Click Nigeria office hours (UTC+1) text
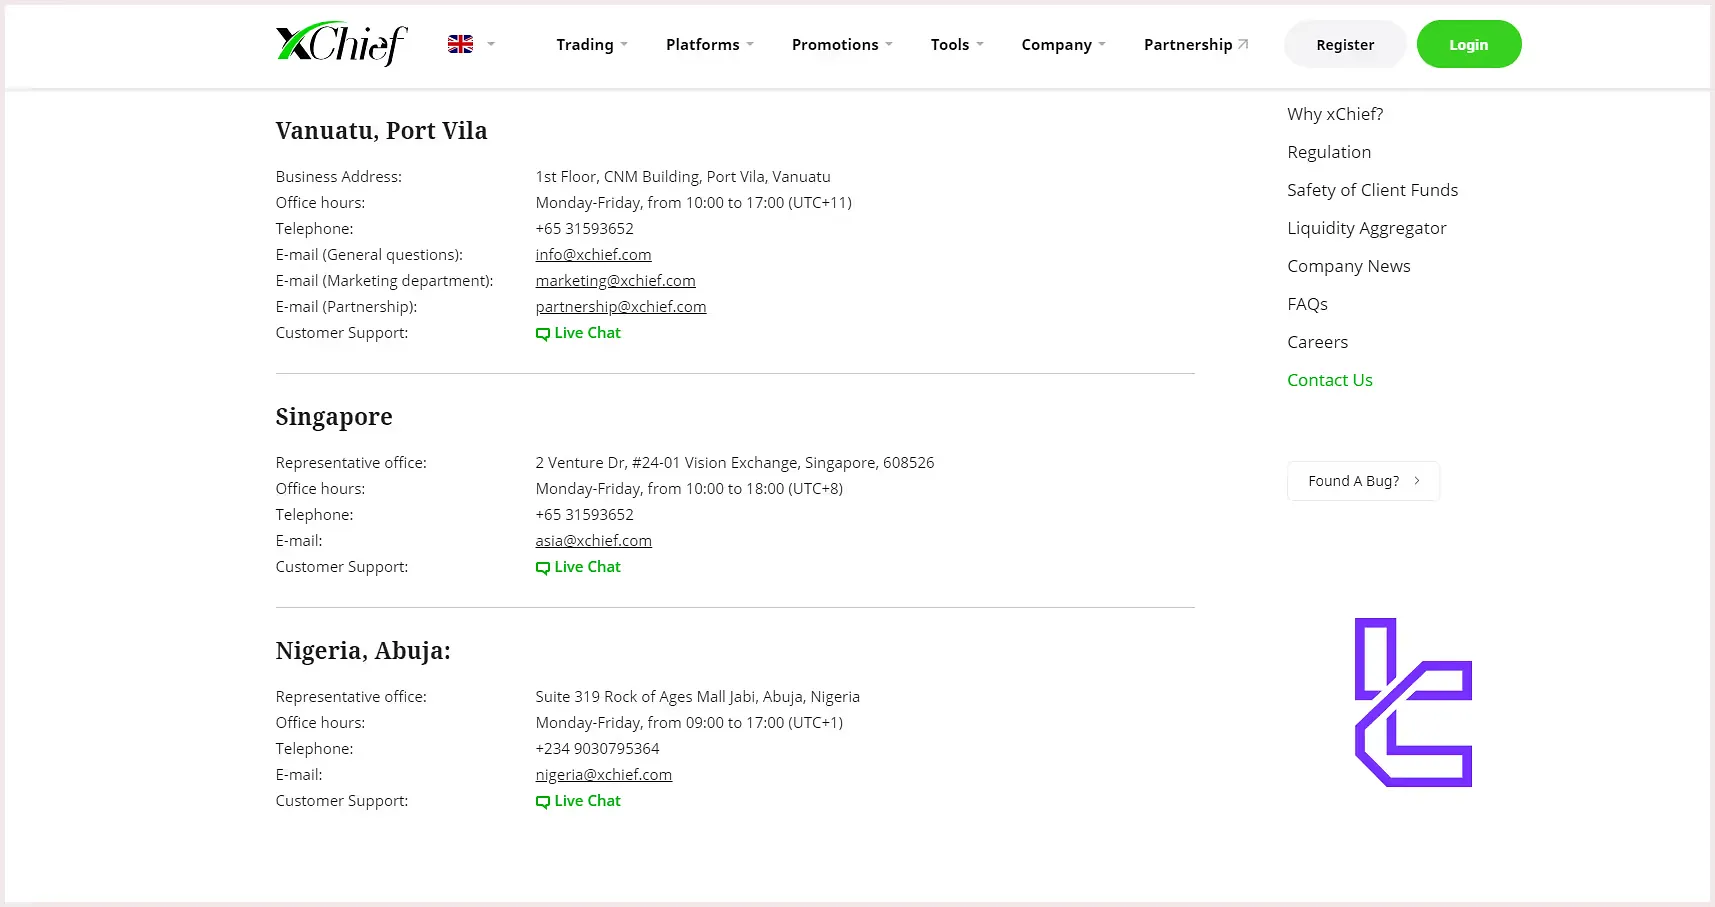 (689, 723)
